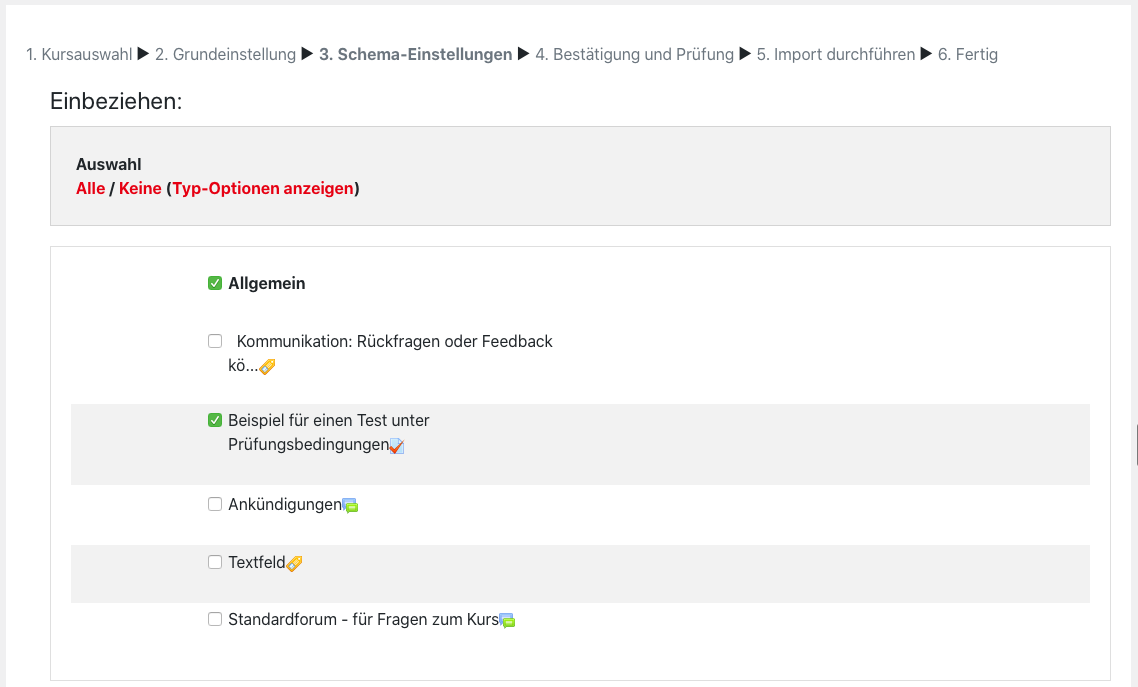Click step 4. Bestätigung und Prüfung
Image resolution: width=1138 pixels, height=687 pixels.
(x=634, y=54)
